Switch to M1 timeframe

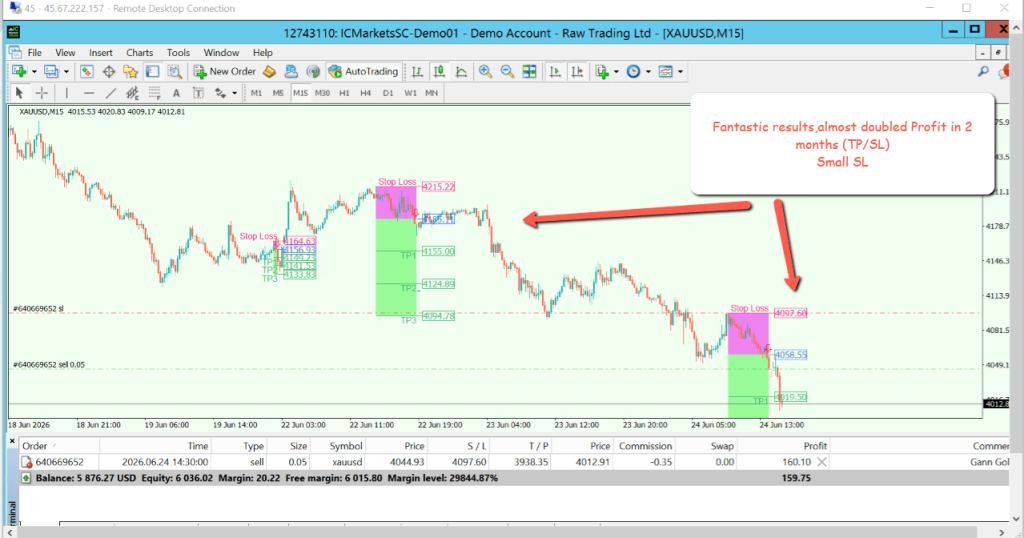257,93
